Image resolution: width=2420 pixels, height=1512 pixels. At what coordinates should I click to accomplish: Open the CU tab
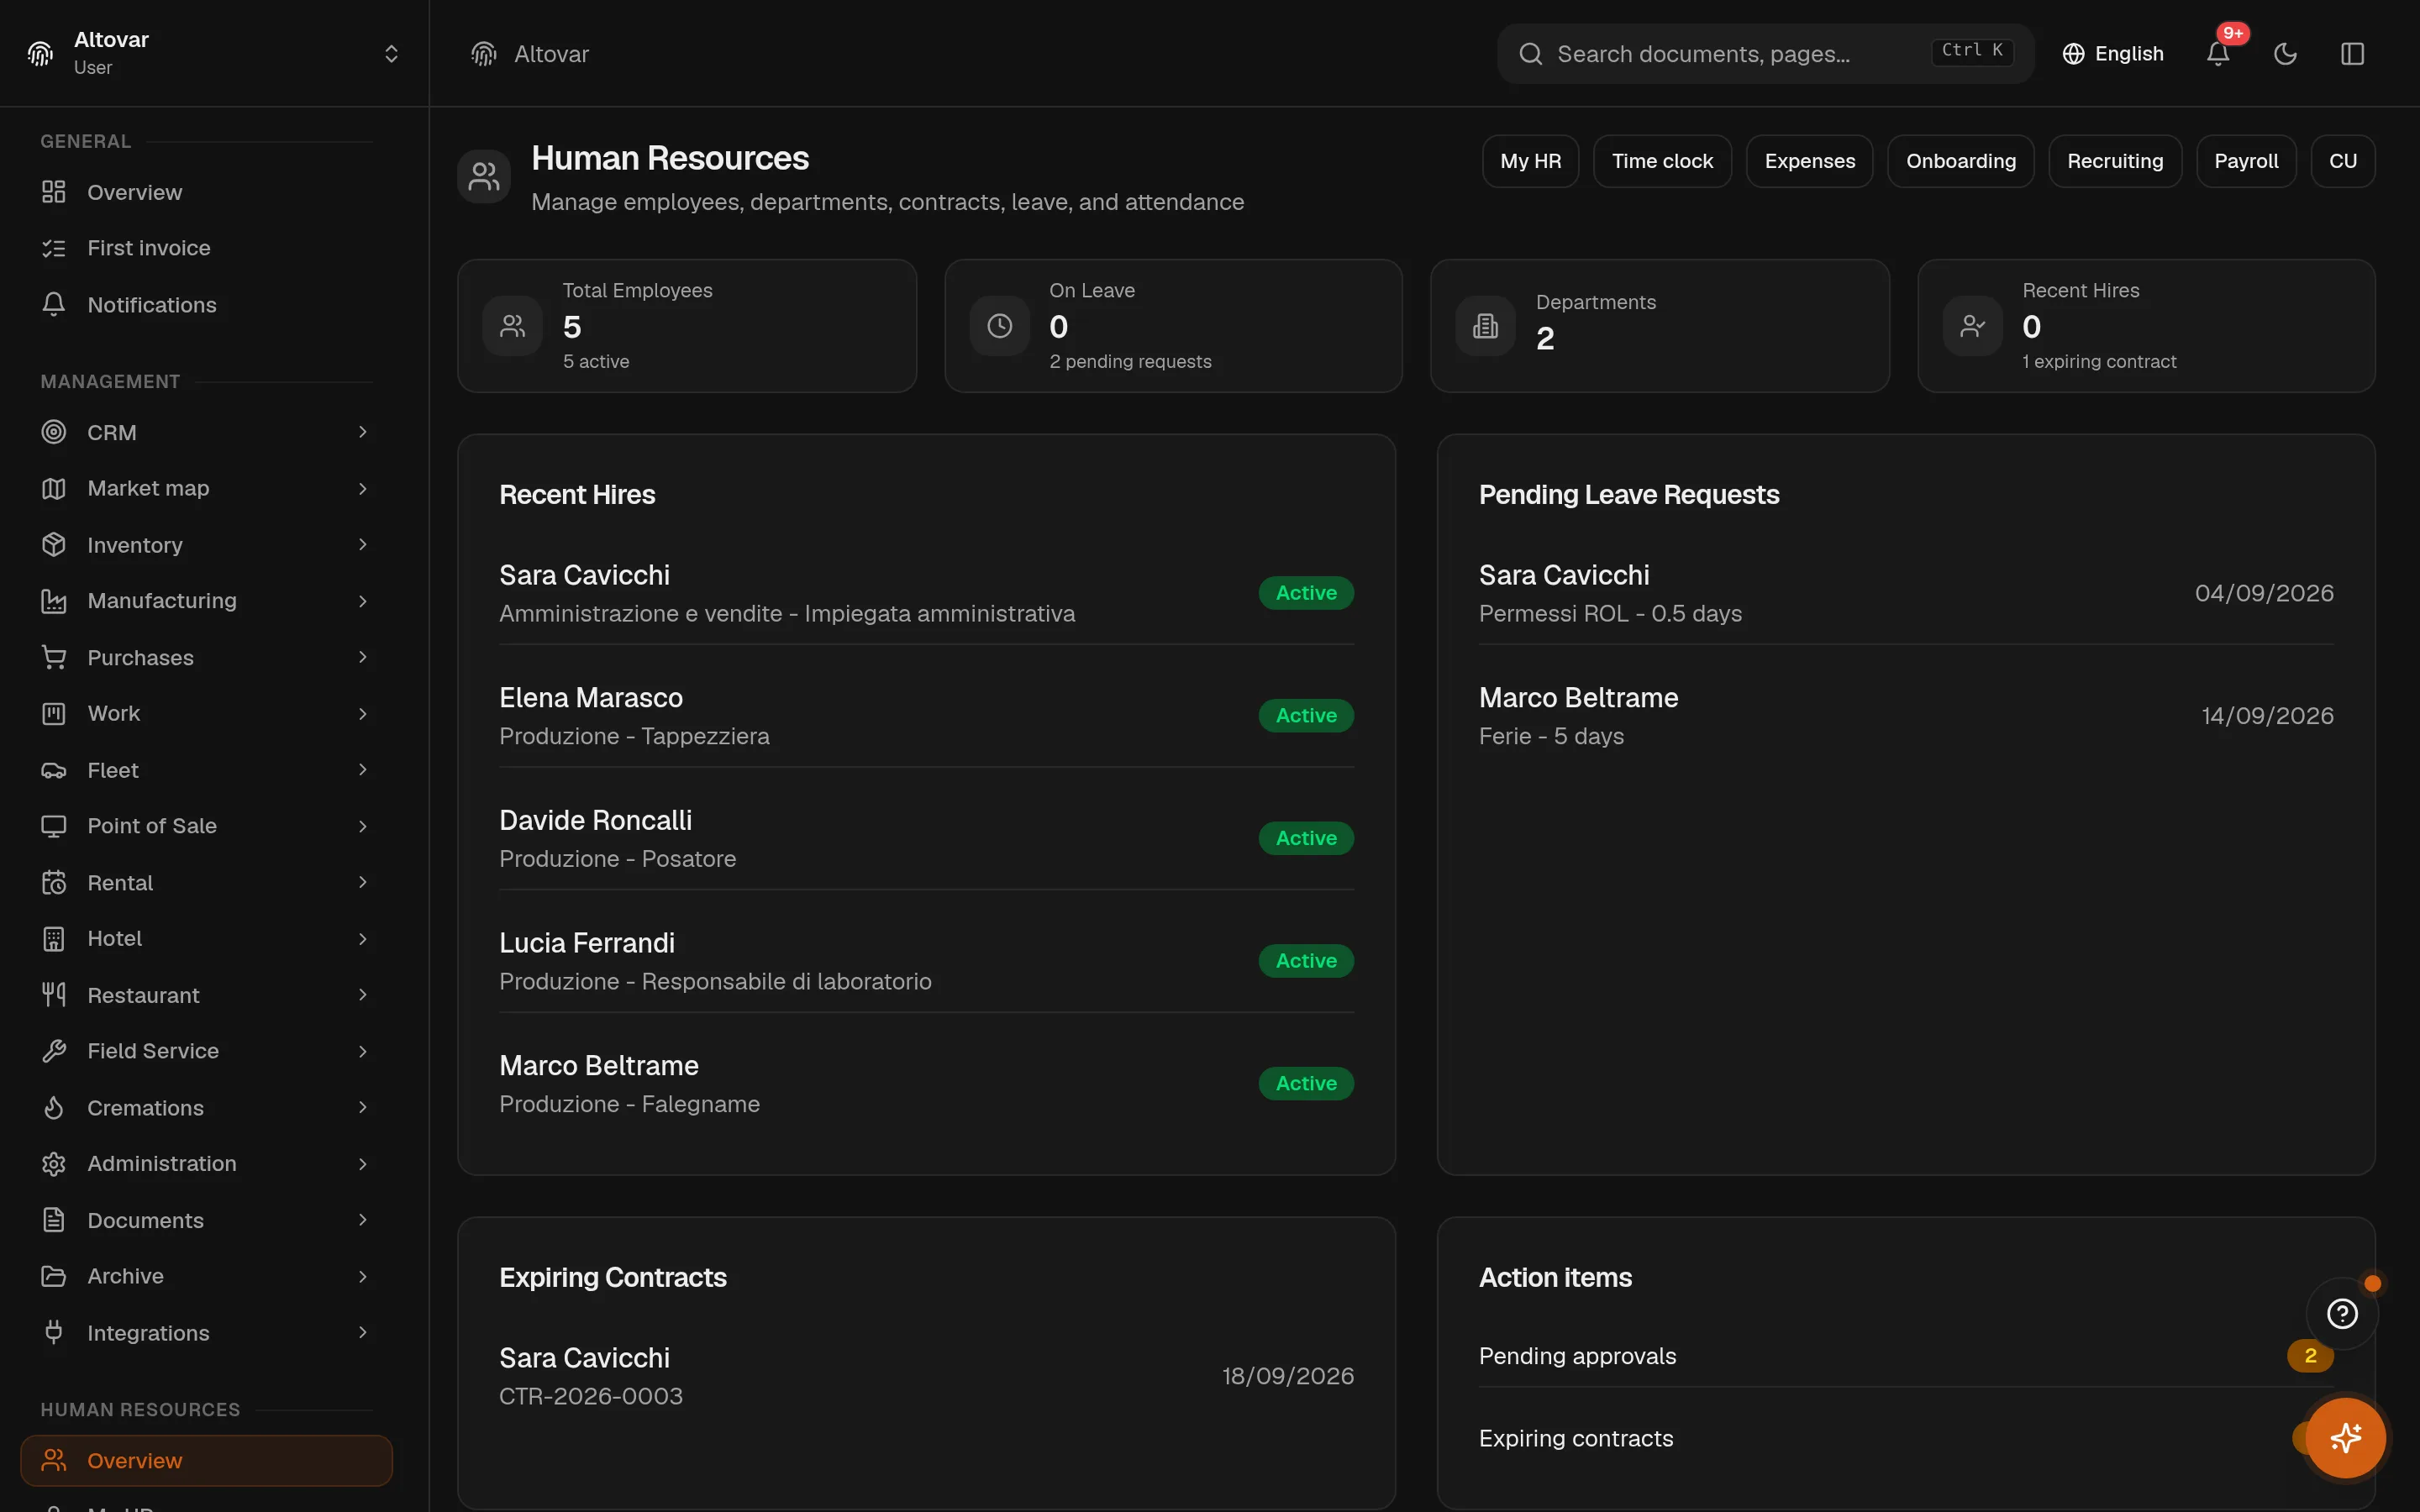tap(2343, 161)
